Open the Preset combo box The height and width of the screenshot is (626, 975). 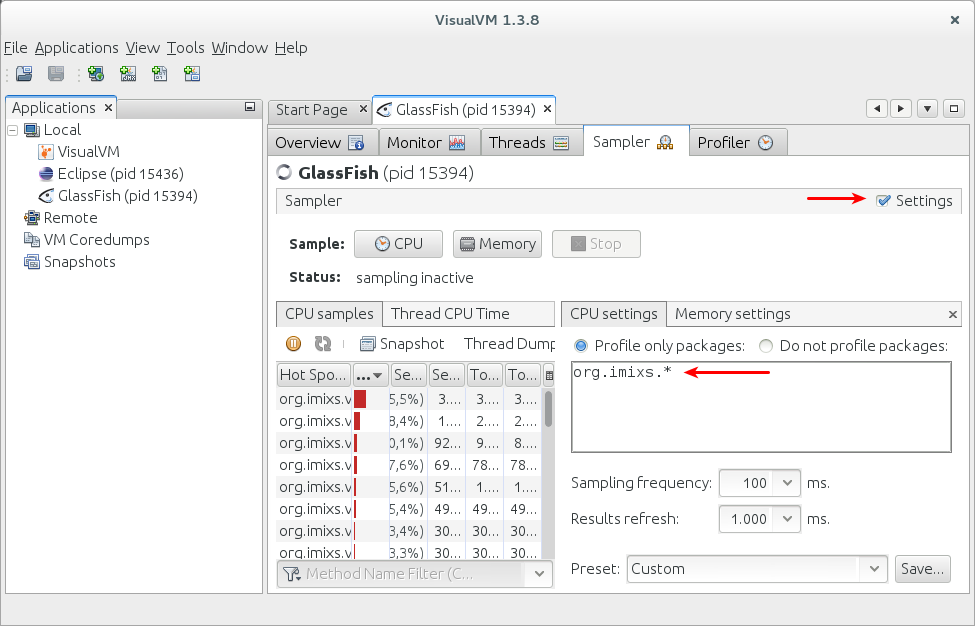click(757, 569)
